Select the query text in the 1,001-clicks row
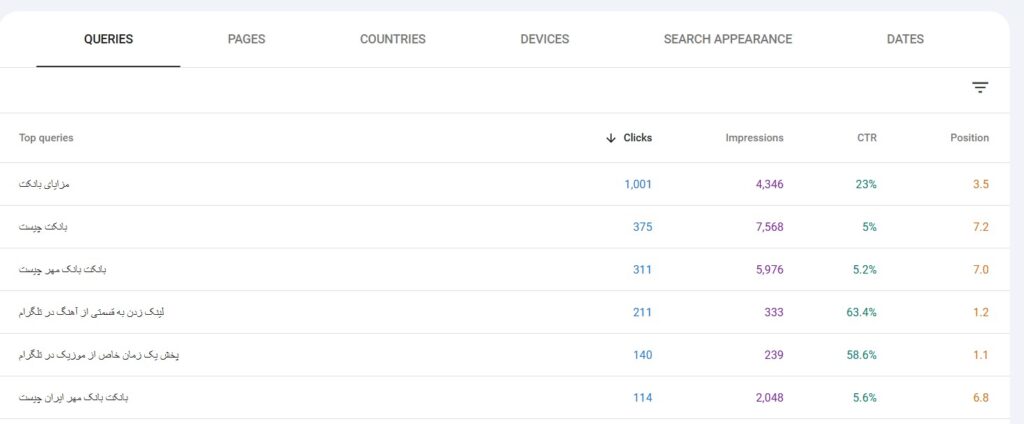Screen dimensions: 1024x424 [44, 184]
